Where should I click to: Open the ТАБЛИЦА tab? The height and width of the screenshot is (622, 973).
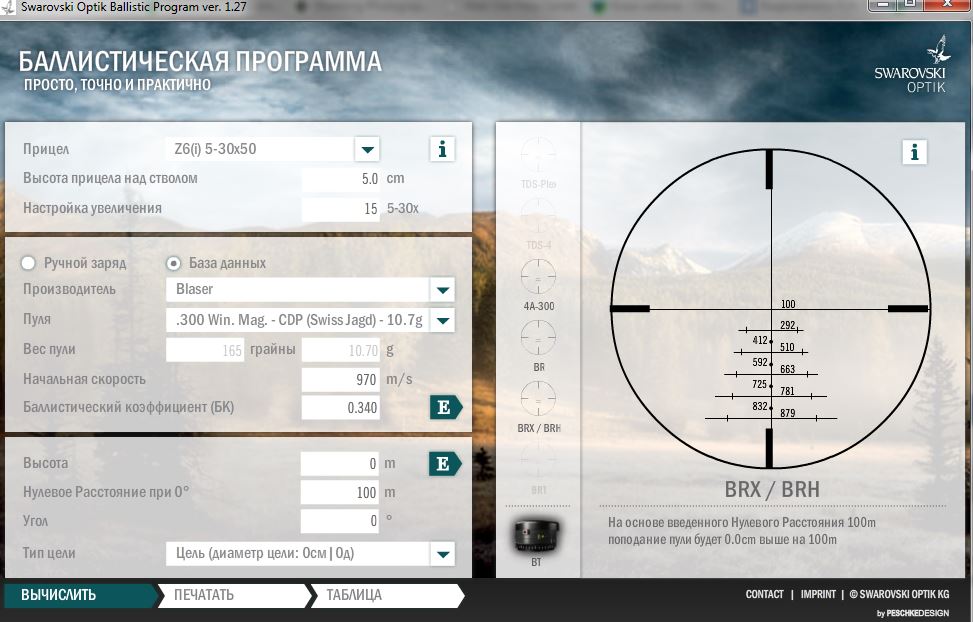coord(354,595)
